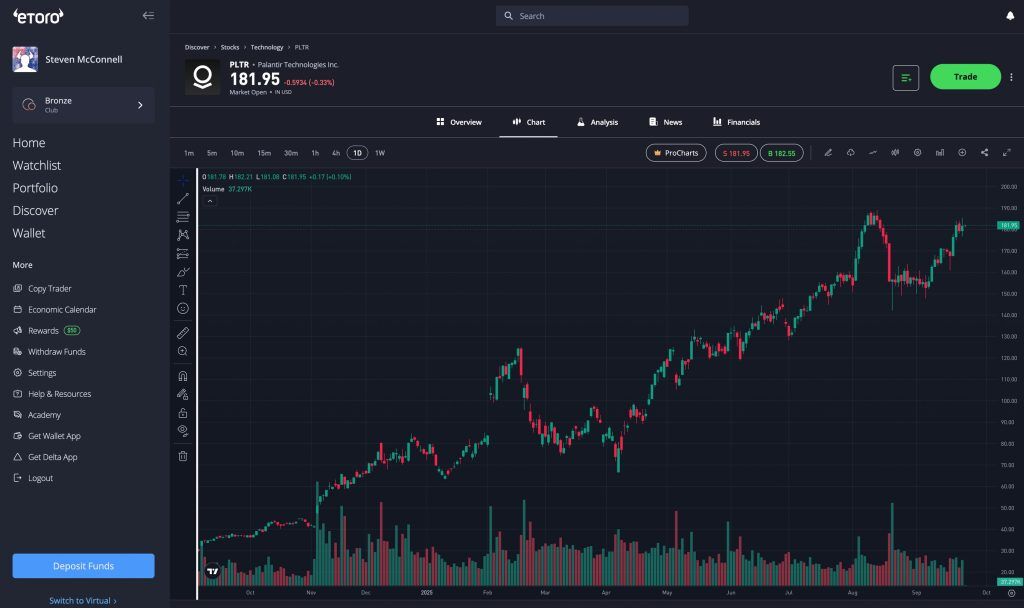This screenshot has height=608, width=1024.
Task: Open the News tab
Action: (665, 122)
